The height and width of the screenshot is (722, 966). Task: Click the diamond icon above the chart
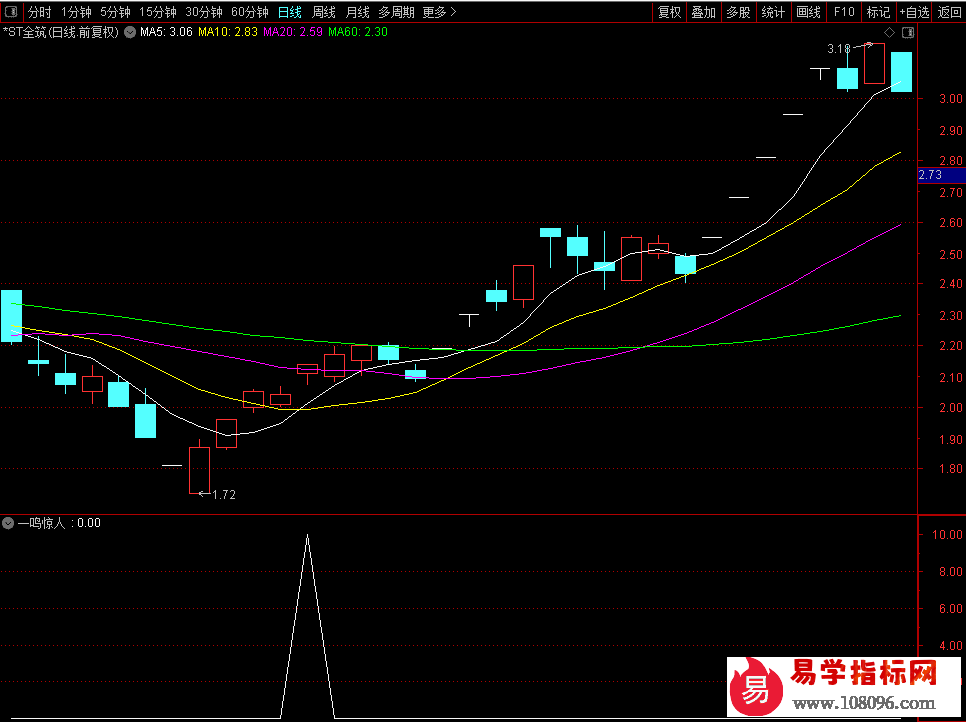pyautogui.click(x=889, y=32)
